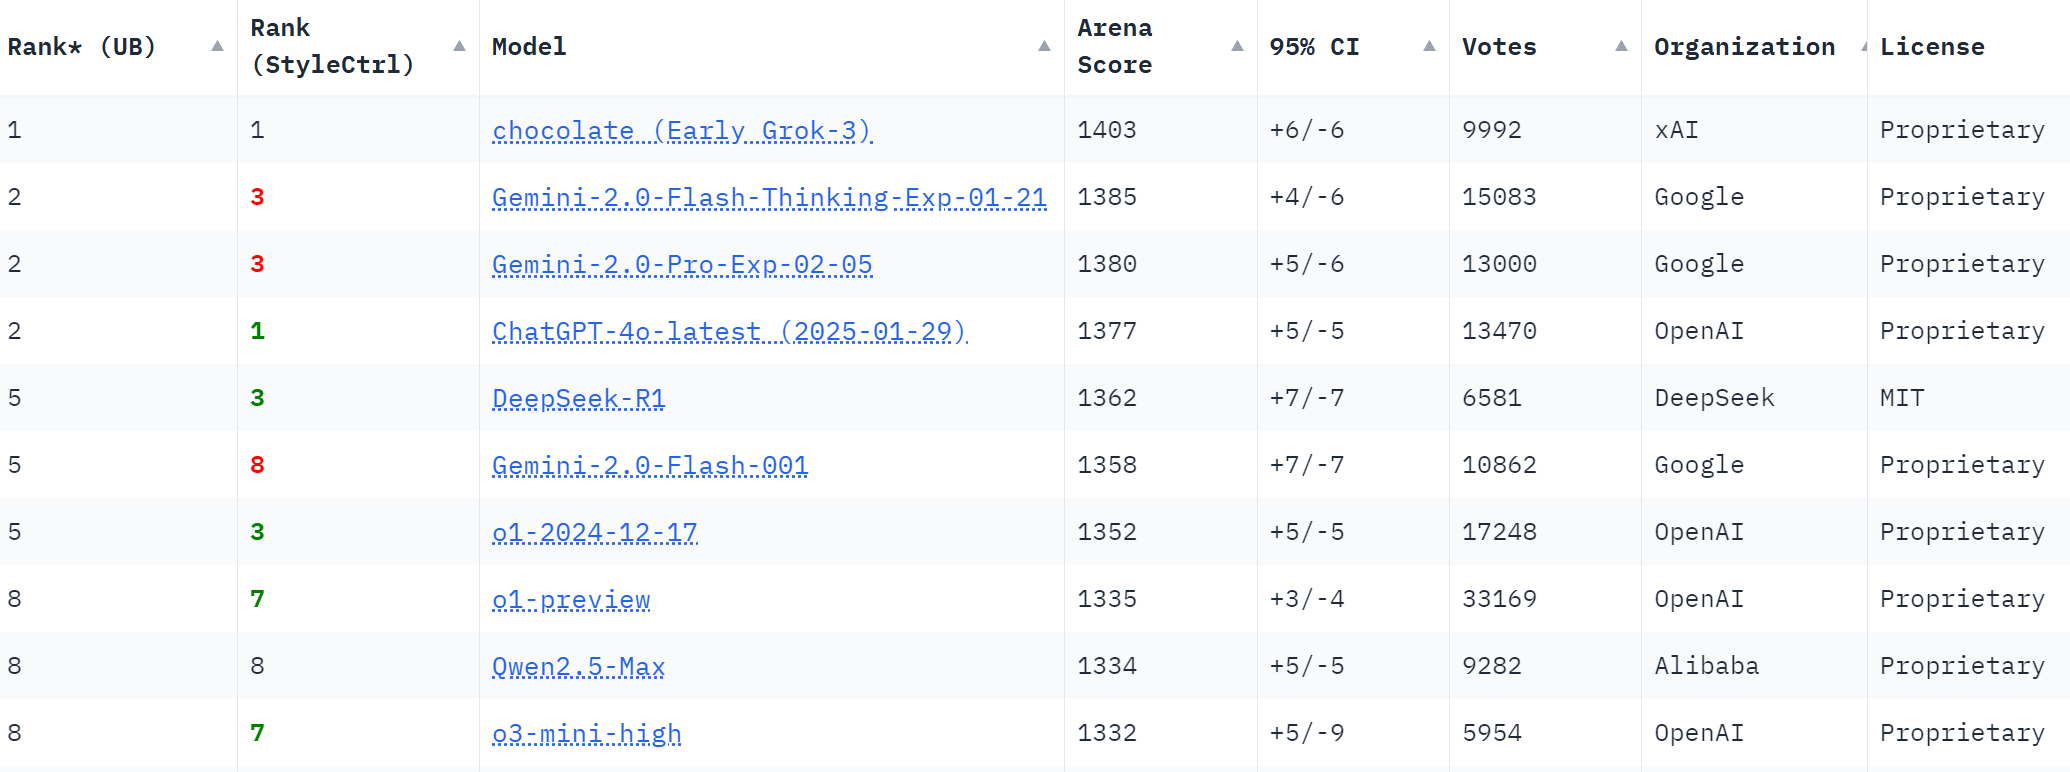Sort by 95% CI arrow icon
The width and height of the screenshot is (2070, 772).
point(1429,46)
